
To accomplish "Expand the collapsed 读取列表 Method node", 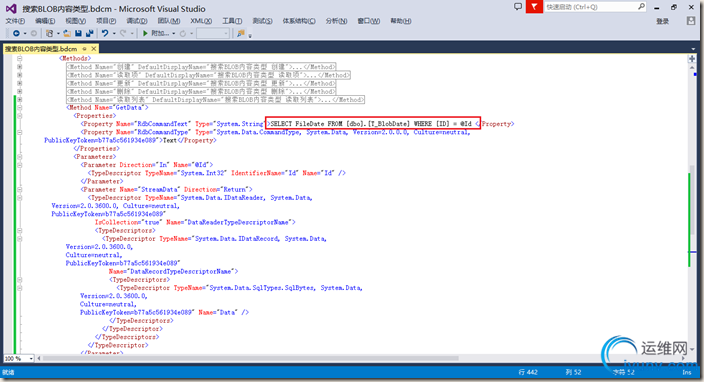I will pos(19,100).
